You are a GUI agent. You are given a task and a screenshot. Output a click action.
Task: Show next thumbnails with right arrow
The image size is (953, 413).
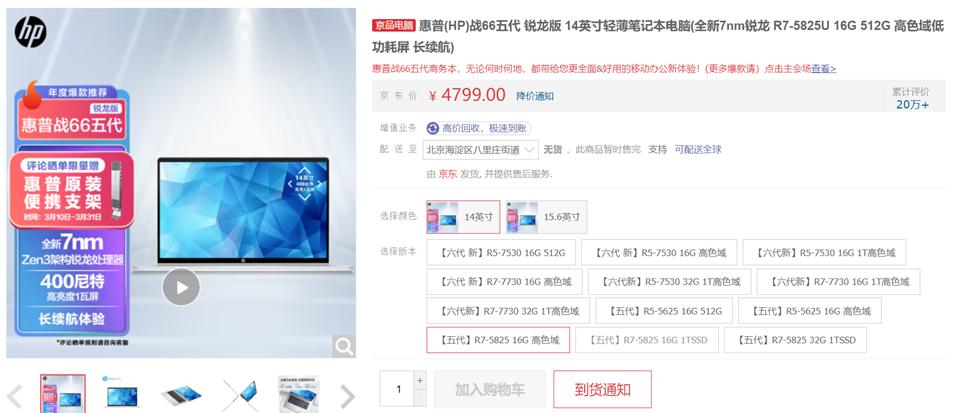[x=347, y=397]
